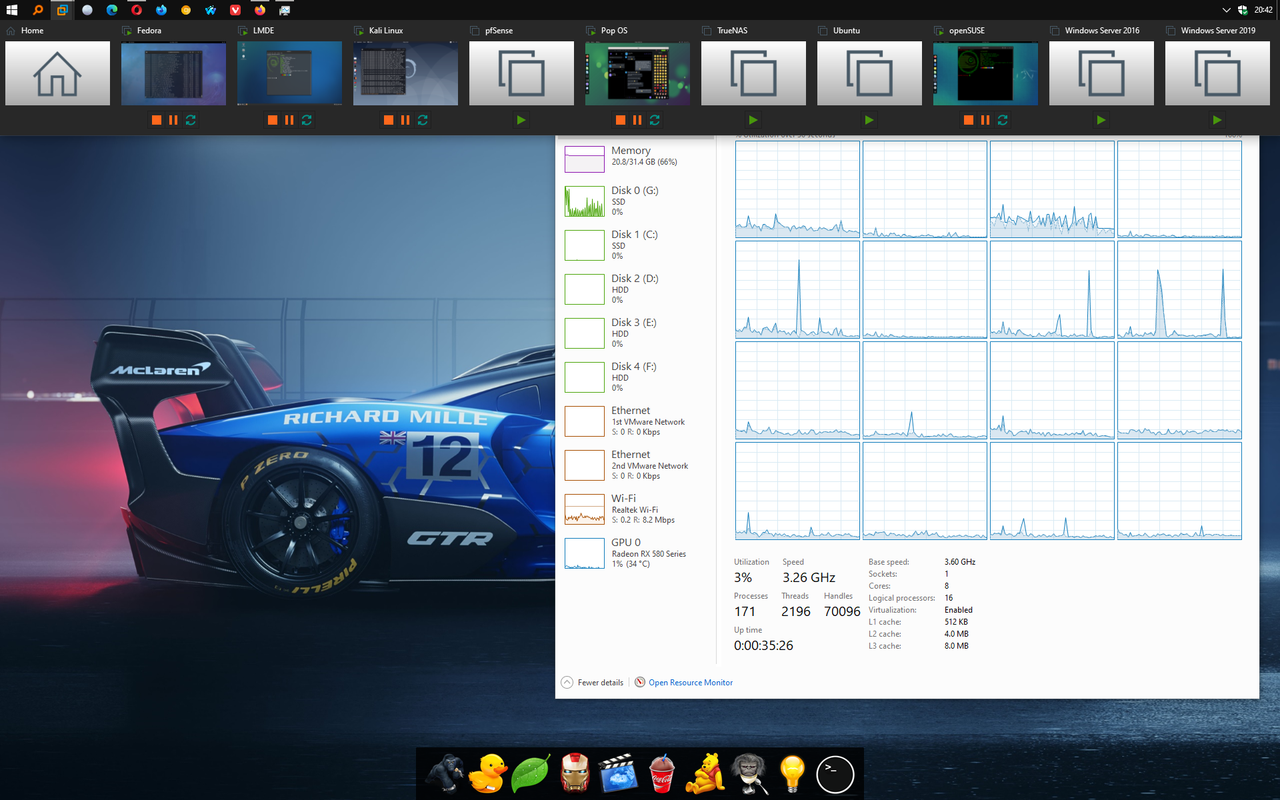Launch Microsoft Edge from the taskbar
The width and height of the screenshot is (1280, 800).
tap(112, 9)
